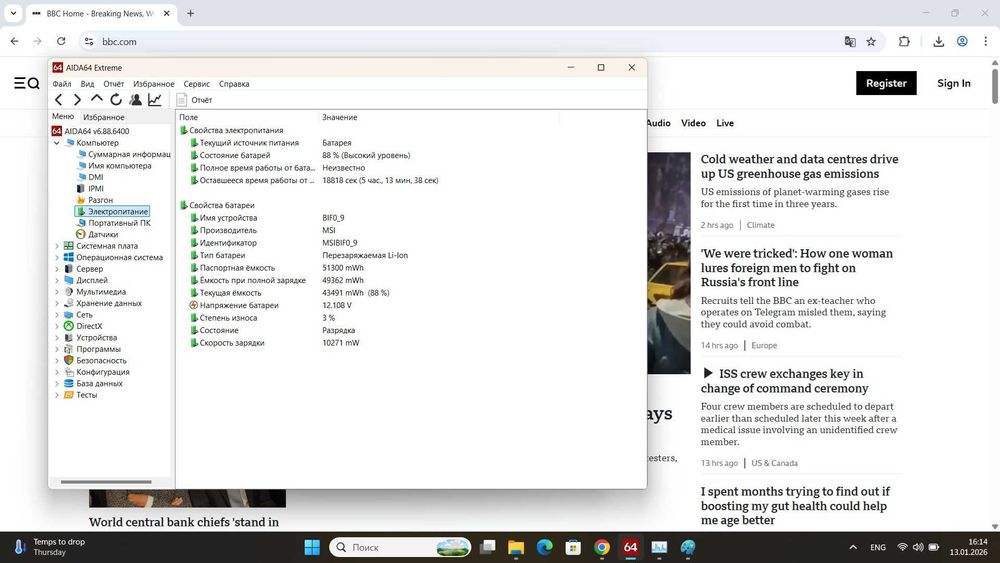
Task: Expand the Сервер tree node
Action: 57,269
